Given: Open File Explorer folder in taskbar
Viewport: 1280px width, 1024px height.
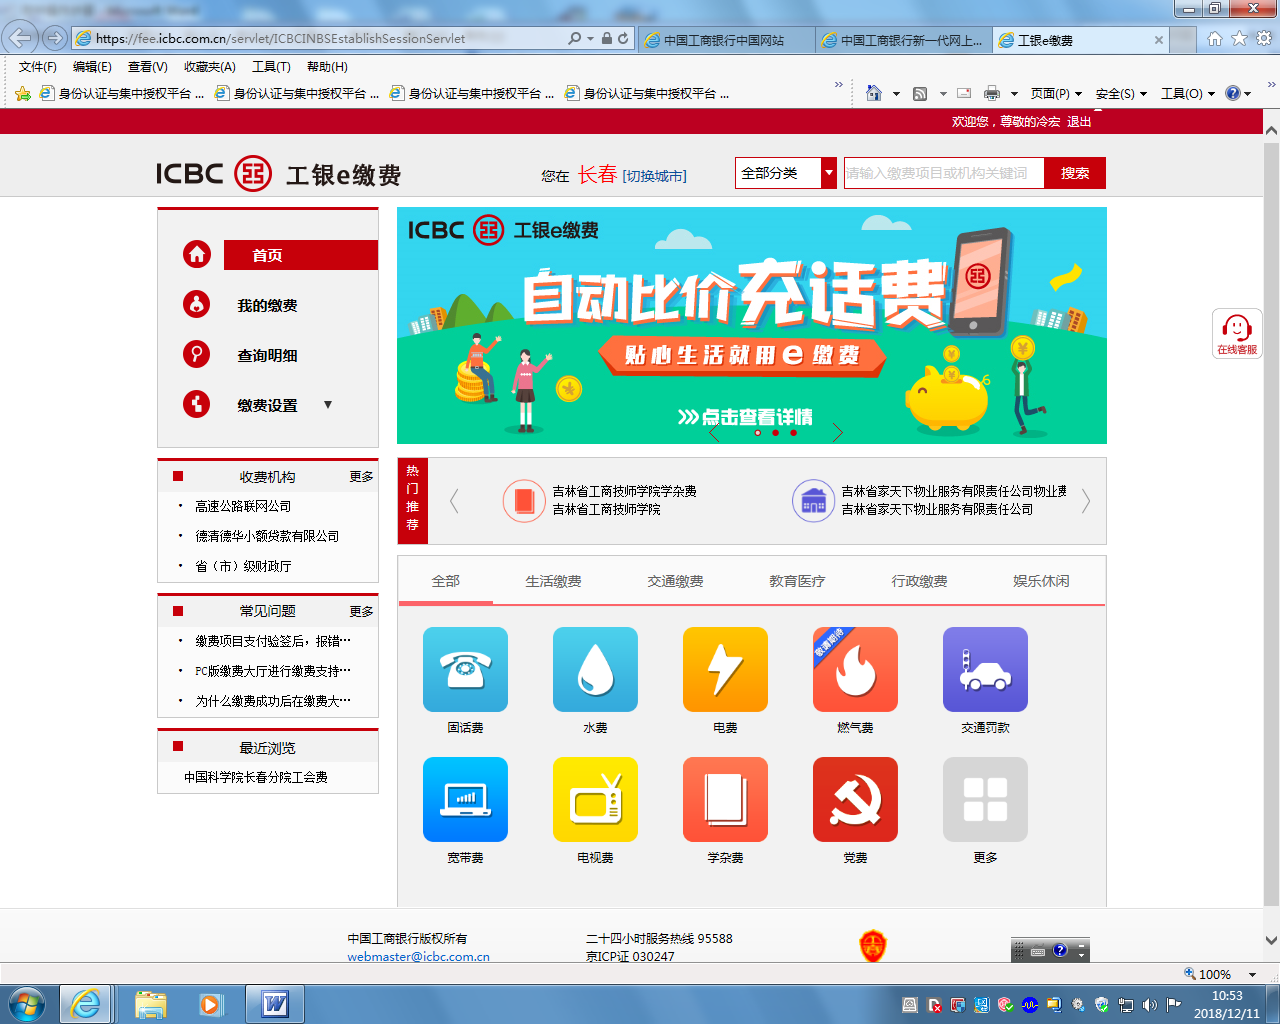Looking at the screenshot, I should pyautogui.click(x=150, y=1003).
